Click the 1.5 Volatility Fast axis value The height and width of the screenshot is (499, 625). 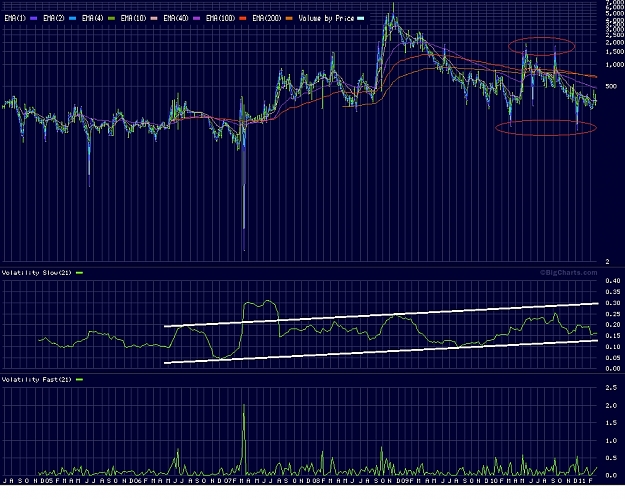point(611,423)
